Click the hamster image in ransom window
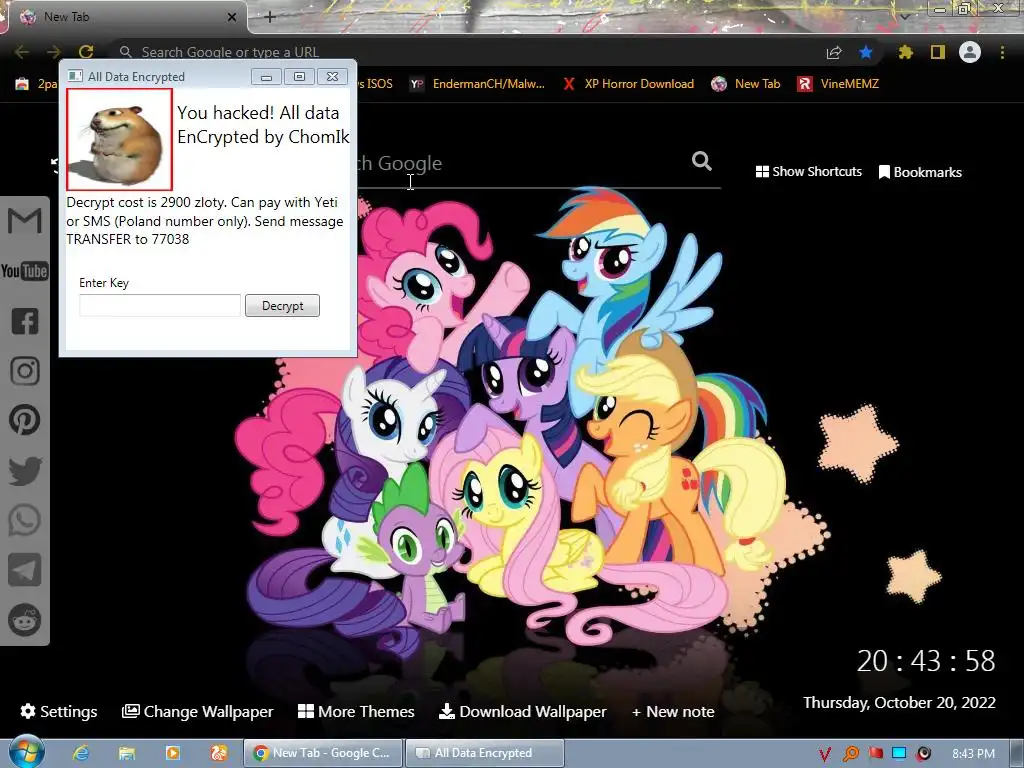 pyautogui.click(x=120, y=139)
